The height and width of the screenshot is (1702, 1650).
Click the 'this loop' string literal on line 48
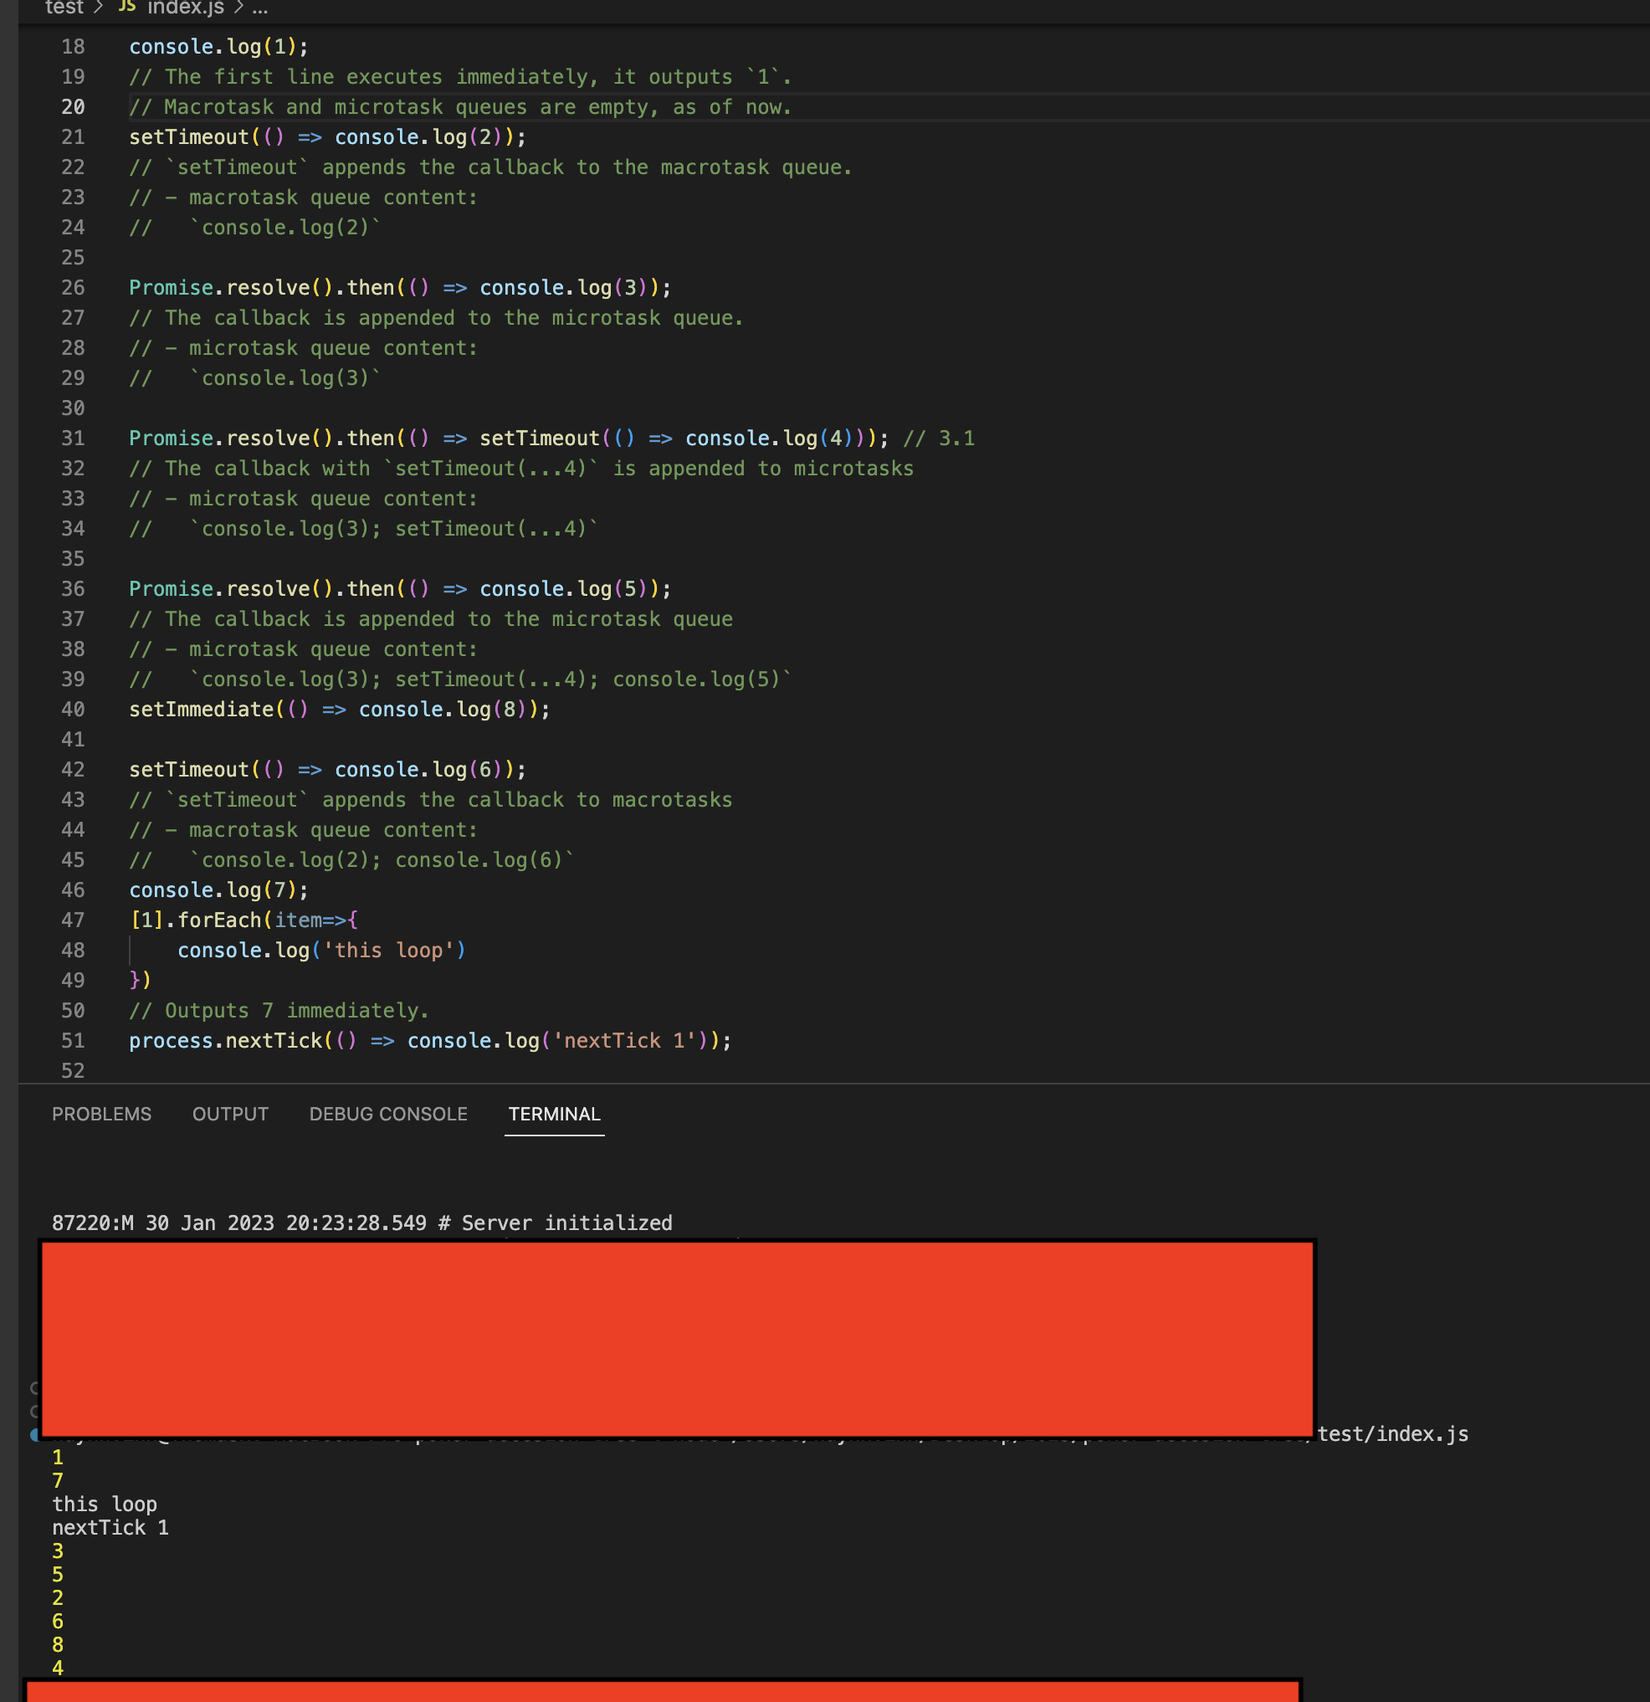[x=388, y=950]
